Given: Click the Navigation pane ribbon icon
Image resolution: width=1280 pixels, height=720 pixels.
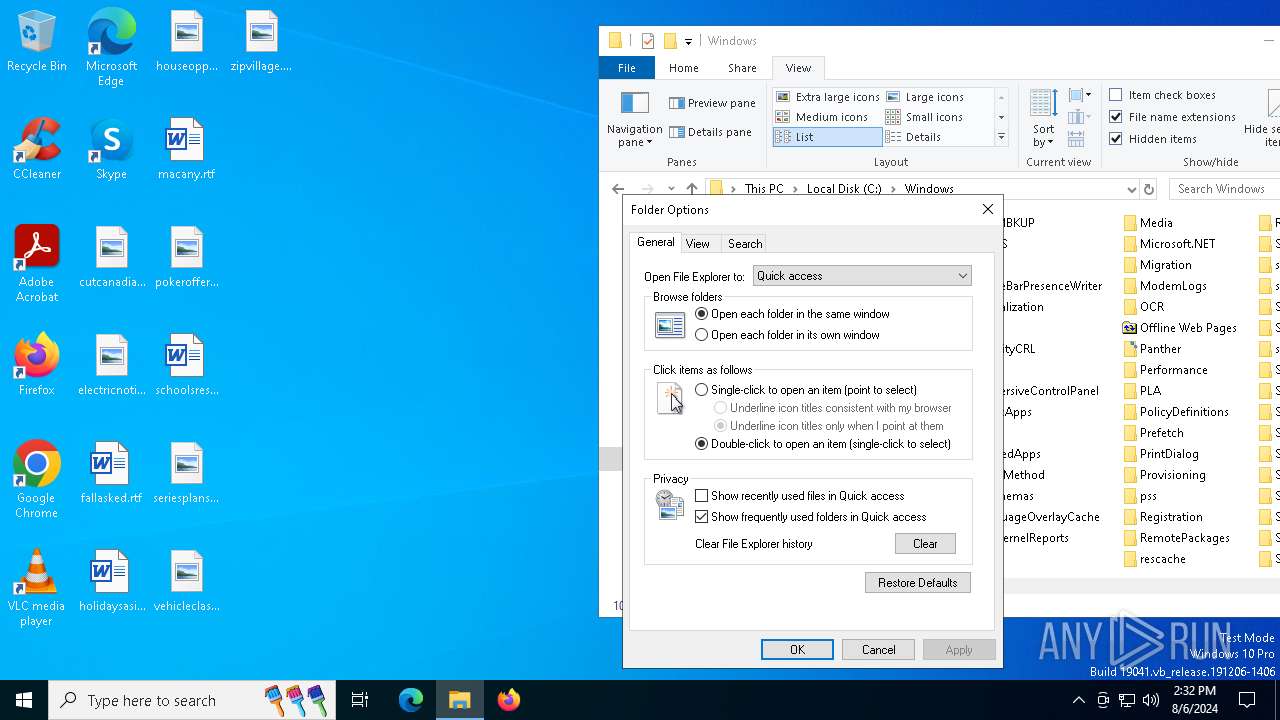Looking at the screenshot, I should [634, 119].
